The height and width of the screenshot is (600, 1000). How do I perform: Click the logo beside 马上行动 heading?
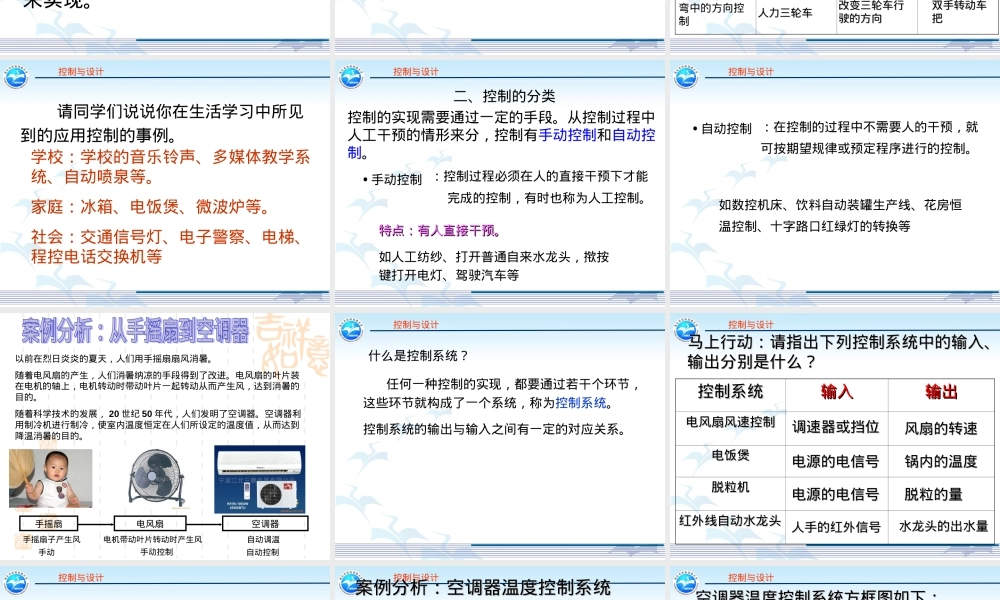(686, 330)
